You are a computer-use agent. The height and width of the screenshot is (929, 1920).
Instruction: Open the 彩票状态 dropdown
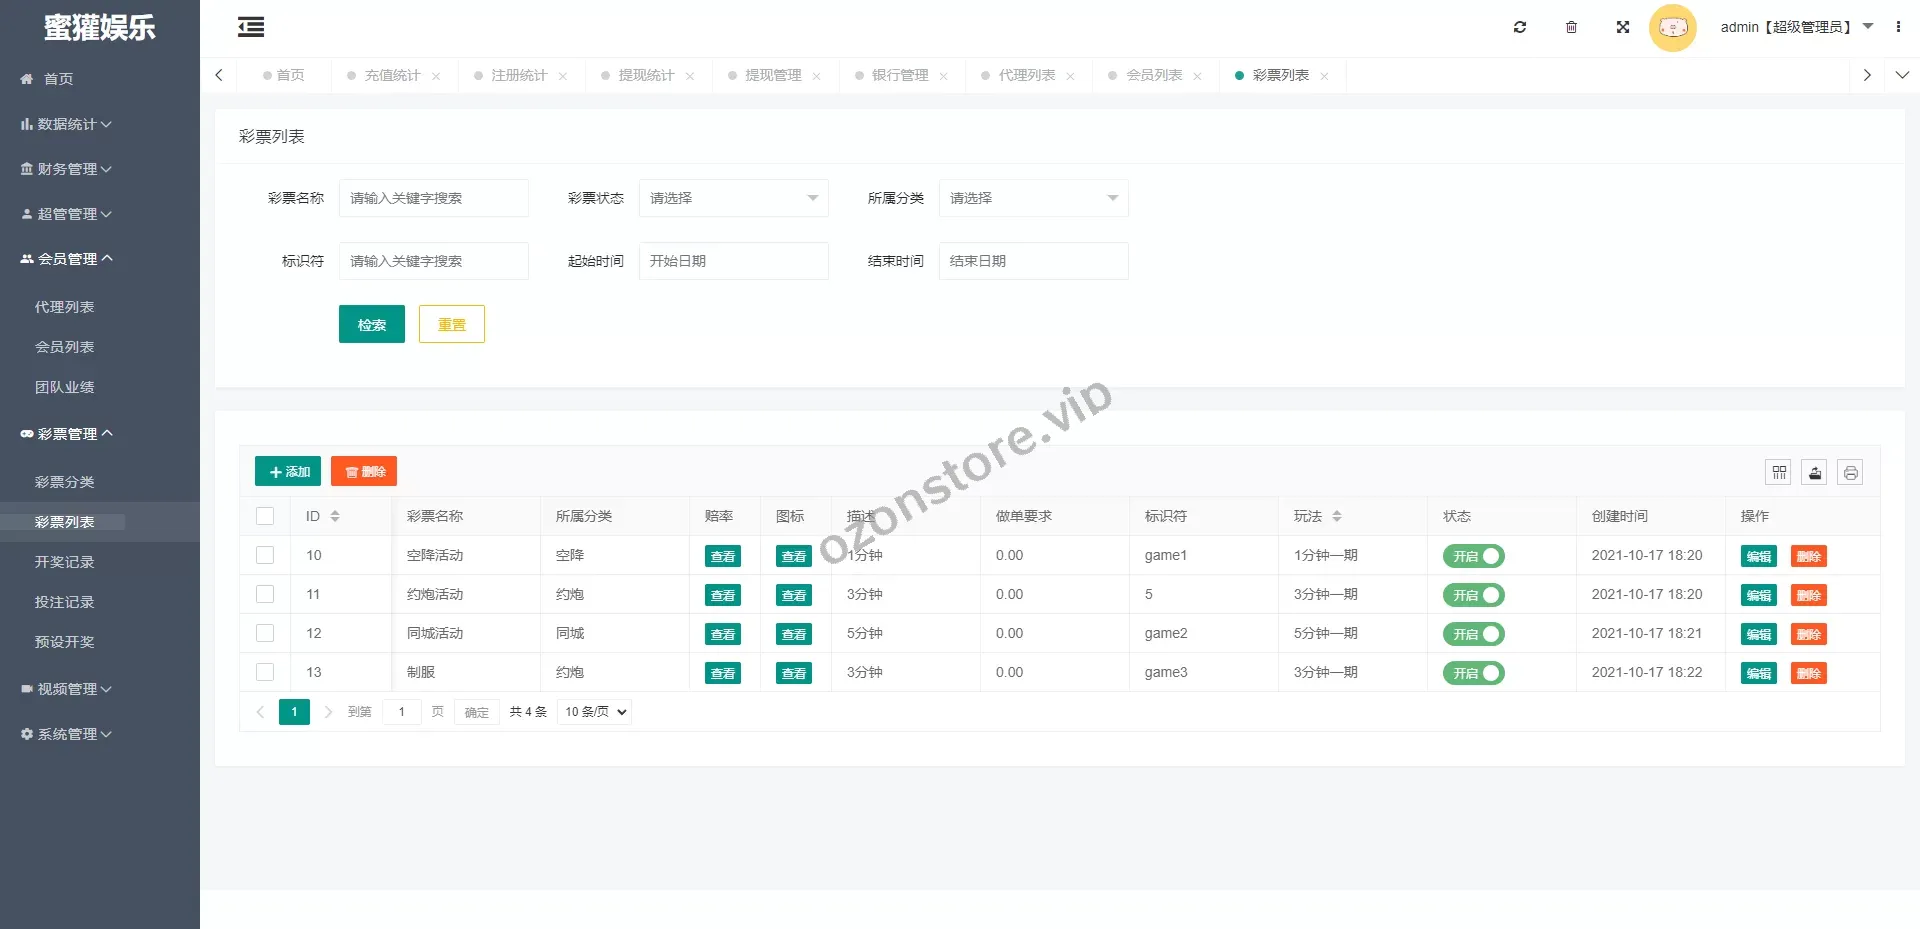(733, 198)
